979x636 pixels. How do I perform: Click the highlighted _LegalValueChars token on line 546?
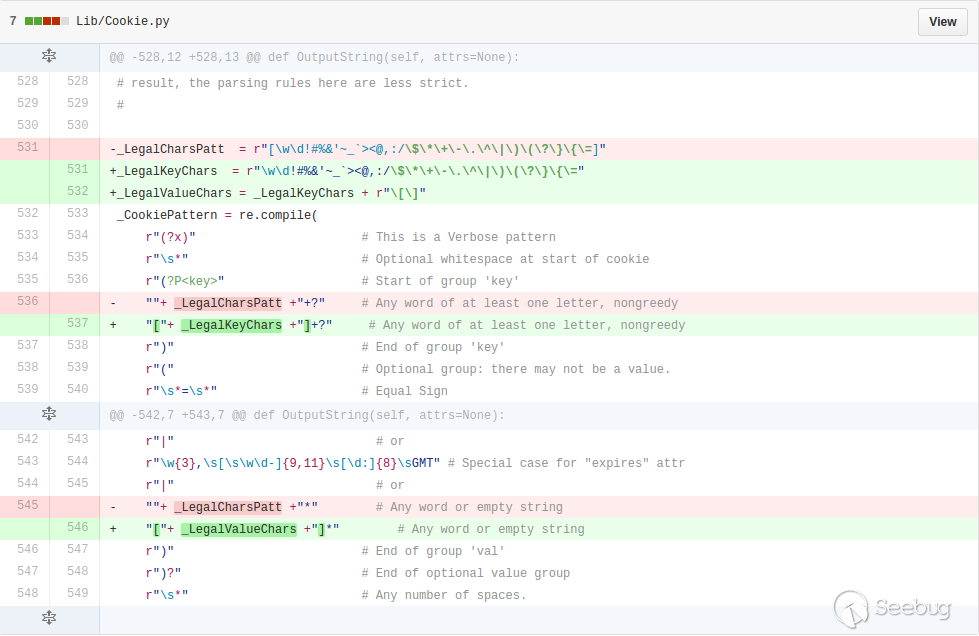[239, 529]
